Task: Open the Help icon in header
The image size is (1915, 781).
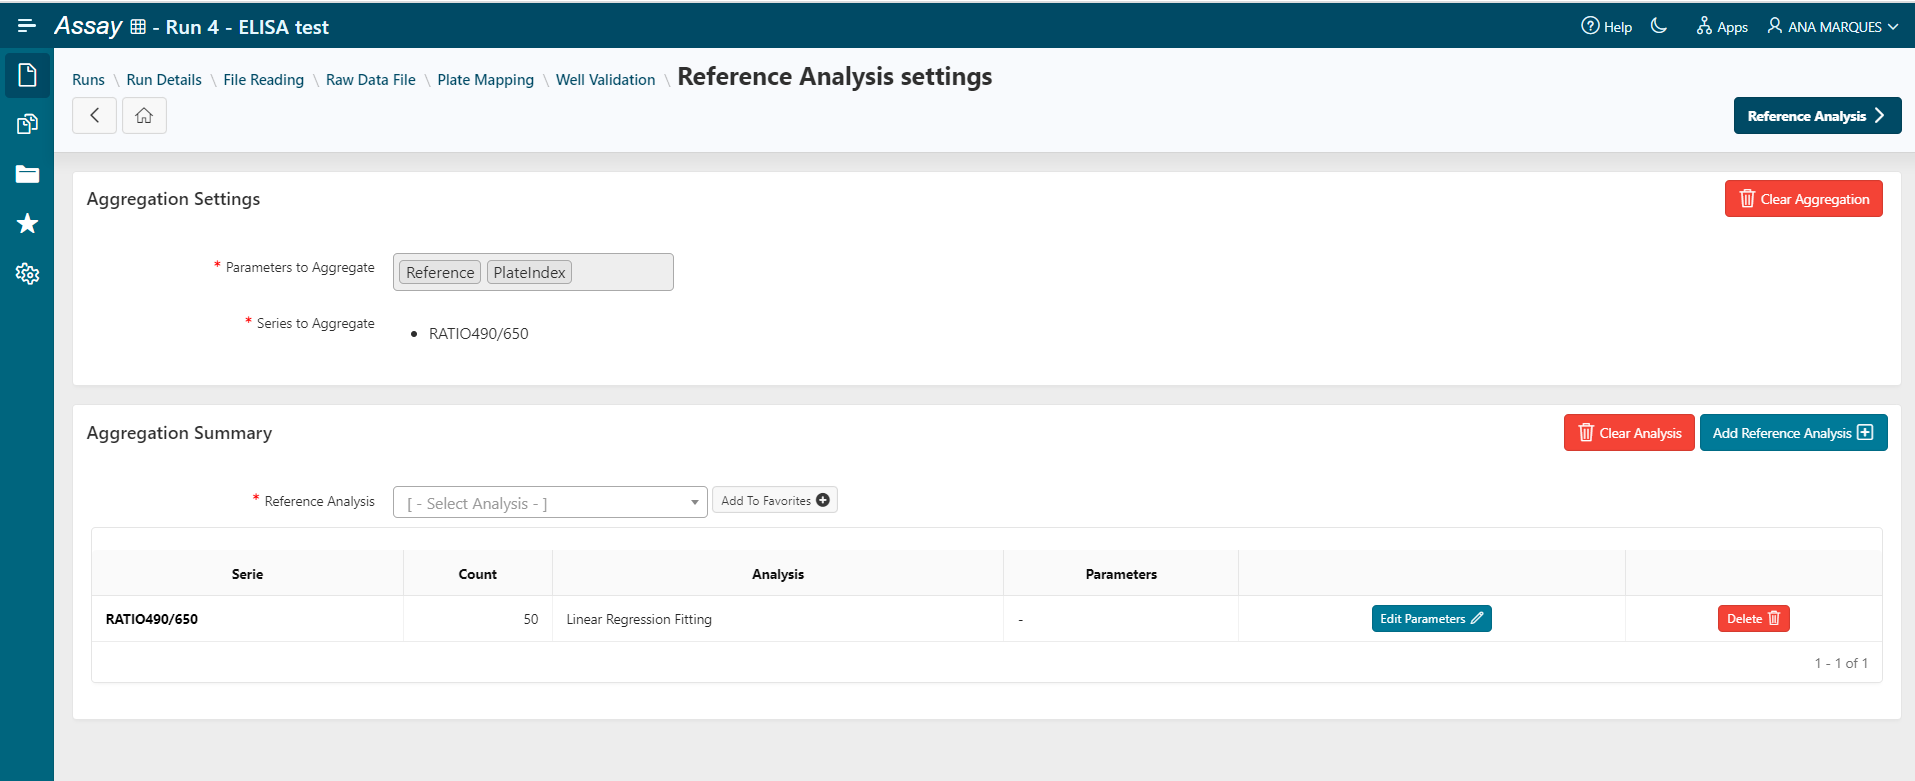Action: coord(1606,27)
